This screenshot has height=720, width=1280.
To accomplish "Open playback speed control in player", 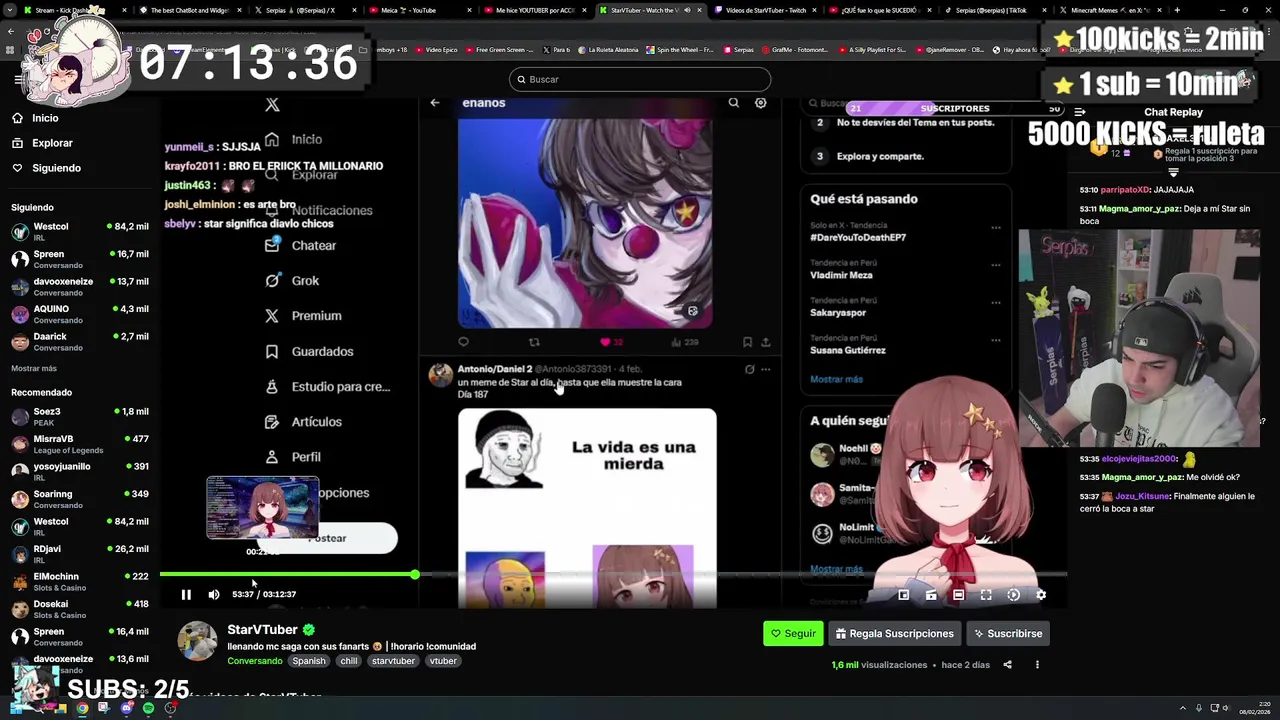I will tap(1013, 595).
